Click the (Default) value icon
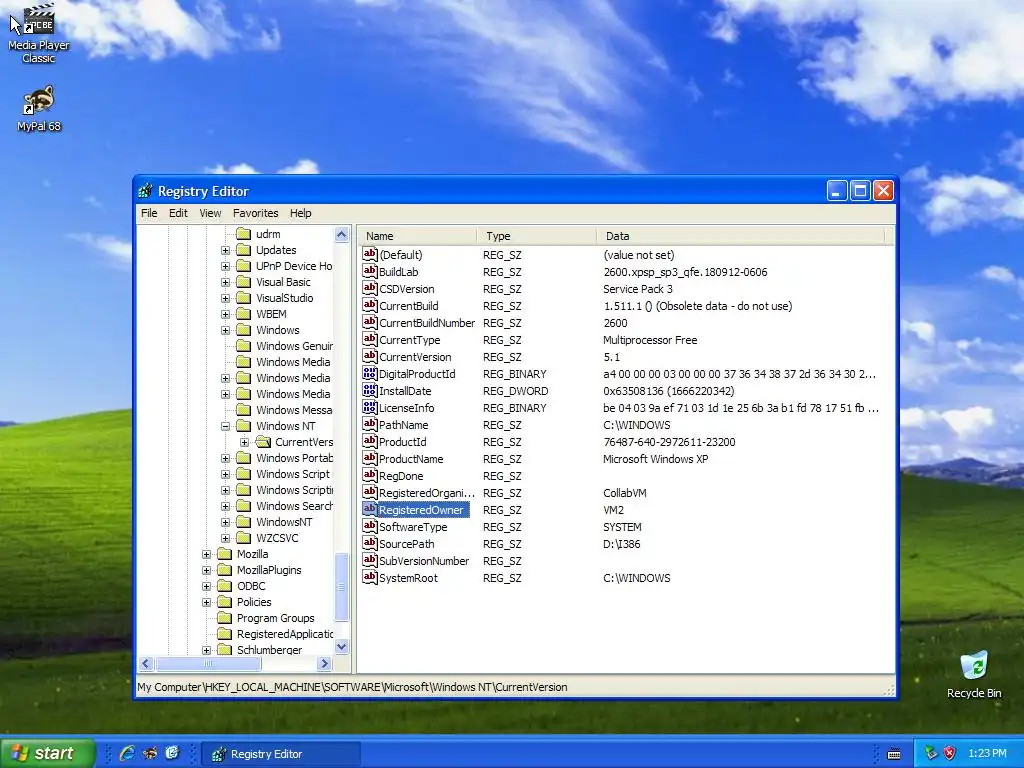The width and height of the screenshot is (1024, 768). coord(370,254)
